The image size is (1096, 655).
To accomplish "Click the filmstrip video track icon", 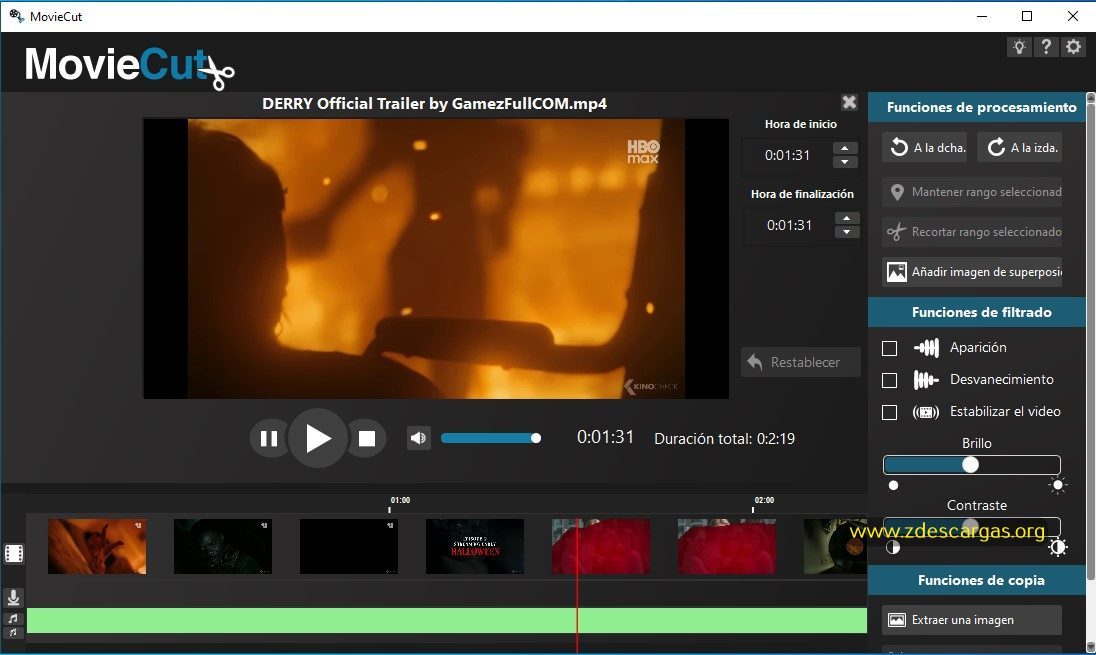I will point(14,554).
